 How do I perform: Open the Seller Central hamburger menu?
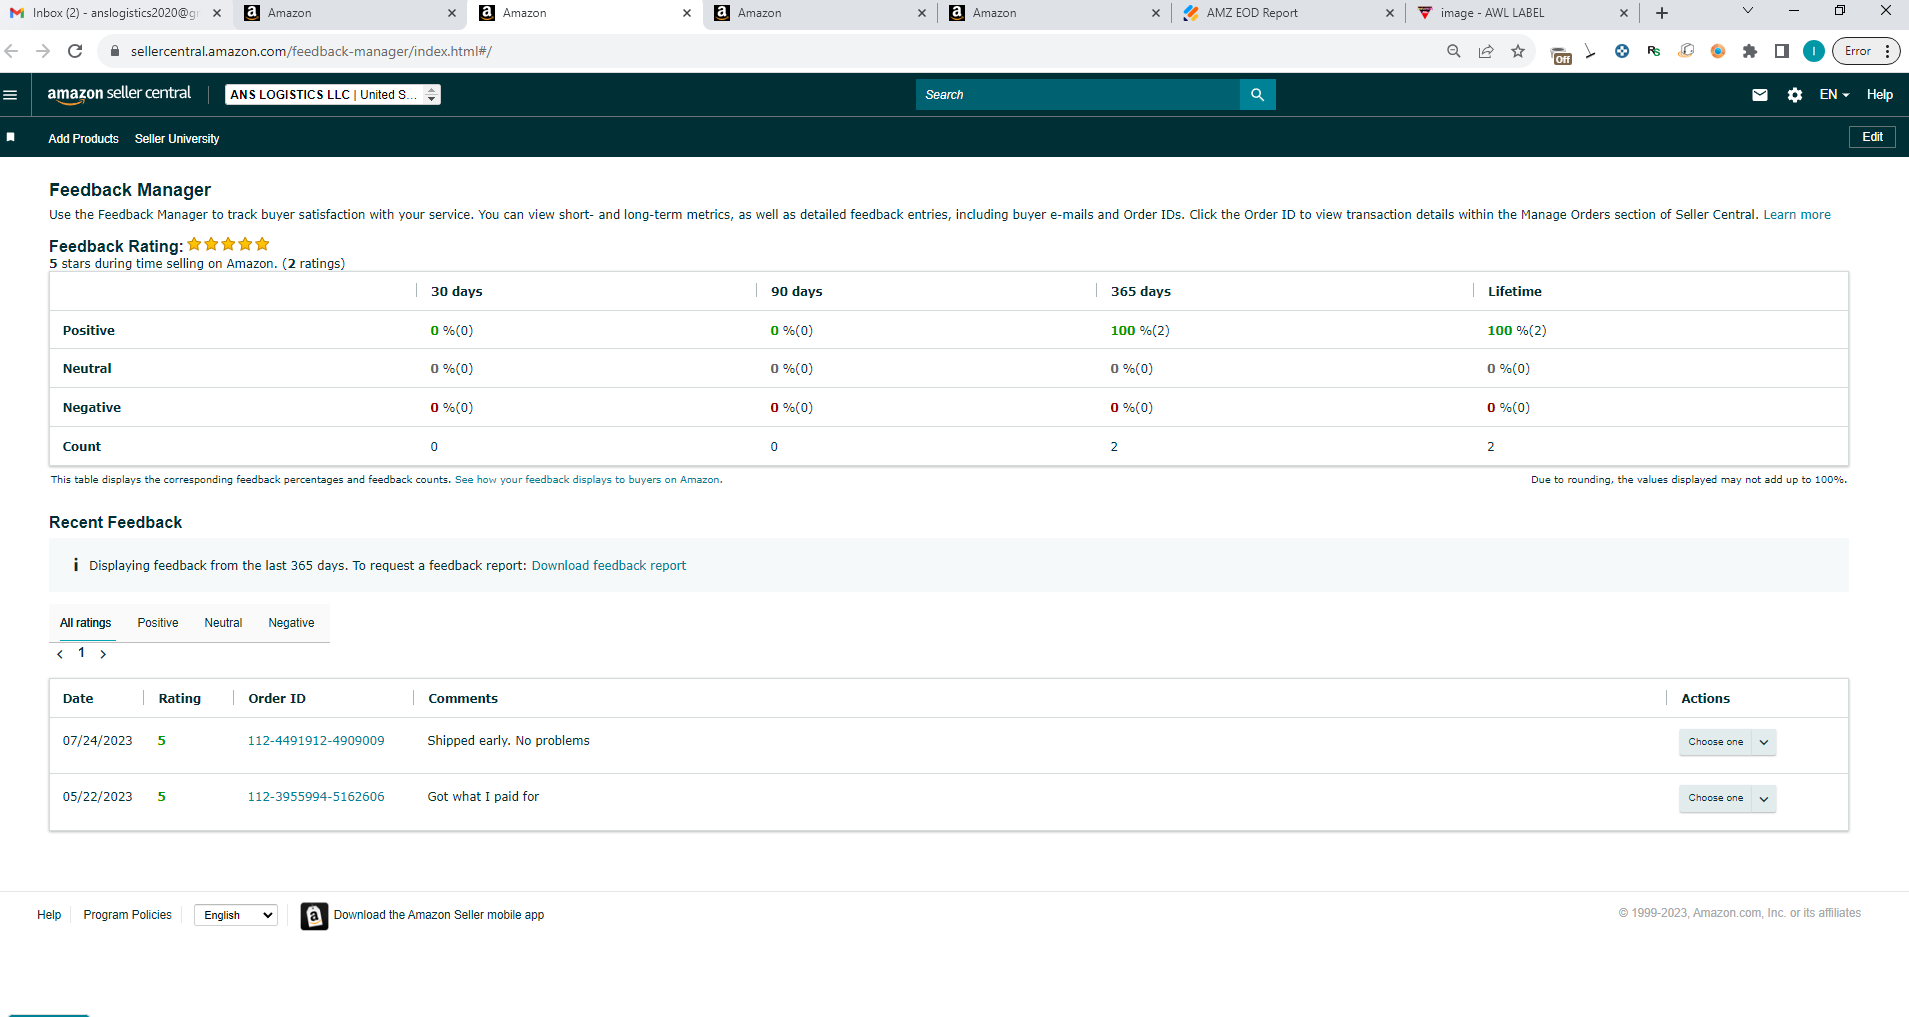11,95
